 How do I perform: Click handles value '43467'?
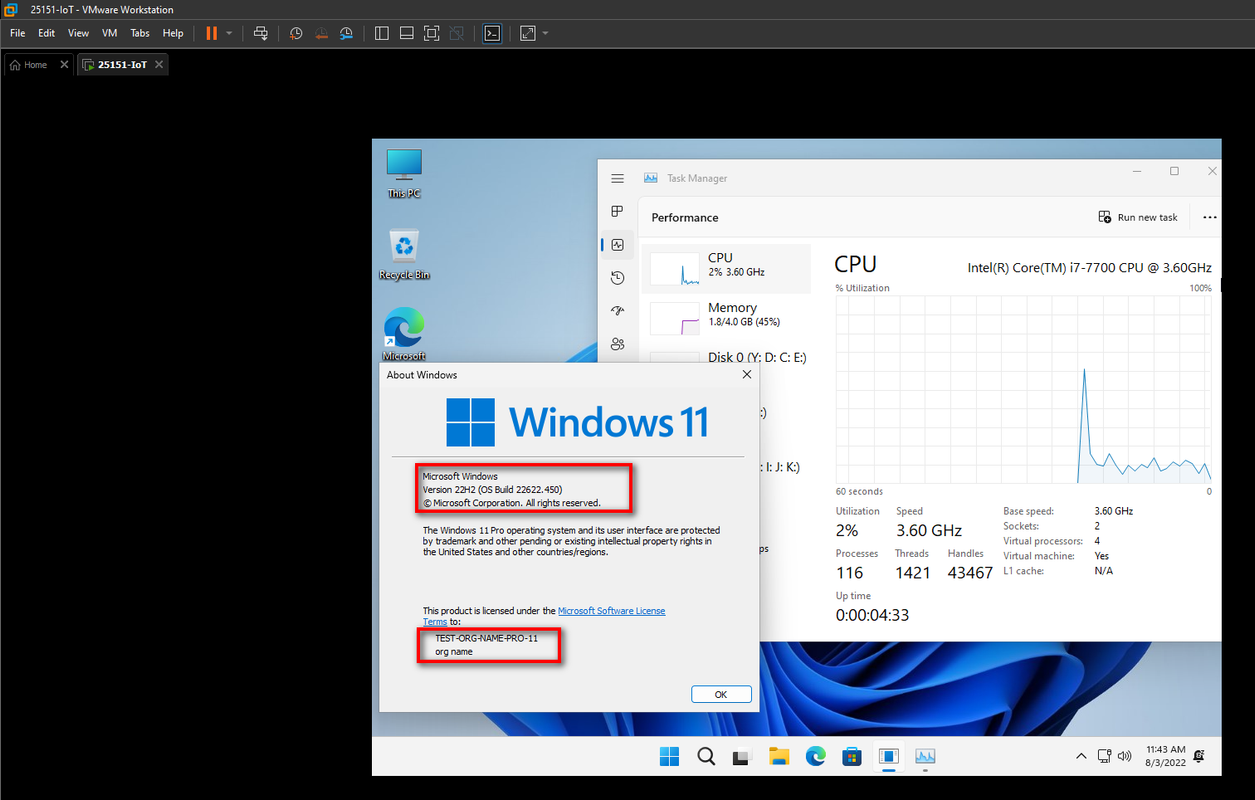pyautogui.click(x=970, y=573)
